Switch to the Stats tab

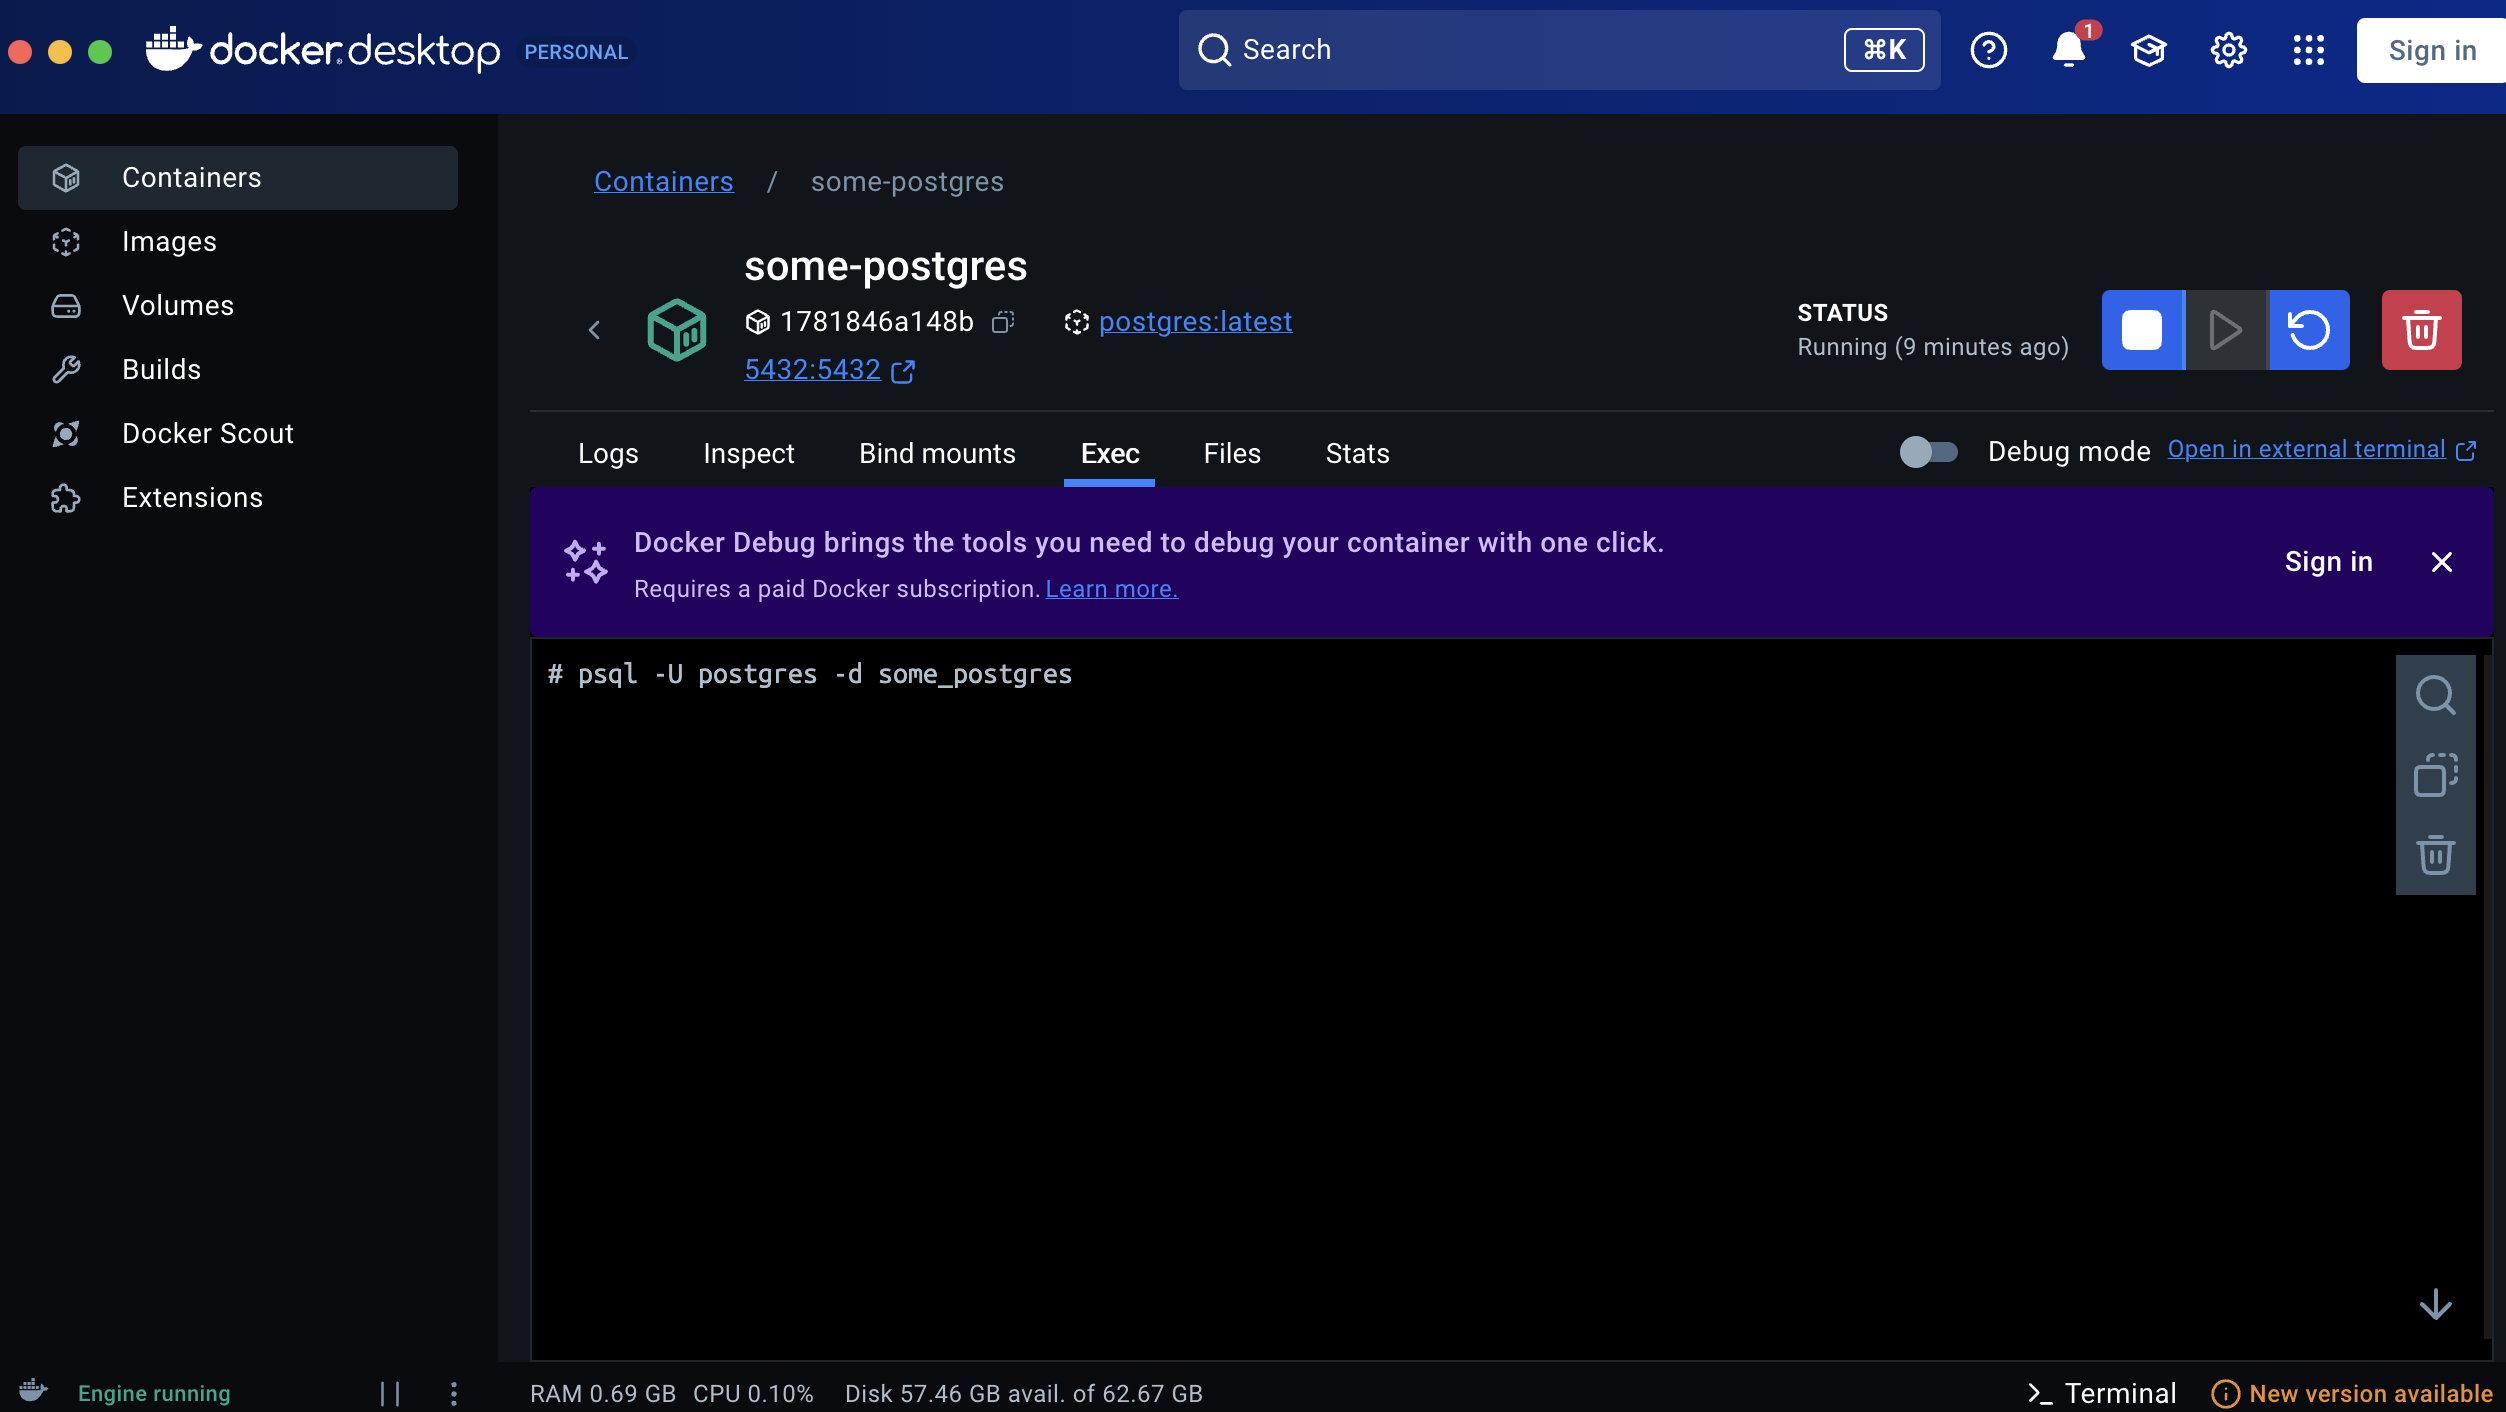tap(1356, 453)
